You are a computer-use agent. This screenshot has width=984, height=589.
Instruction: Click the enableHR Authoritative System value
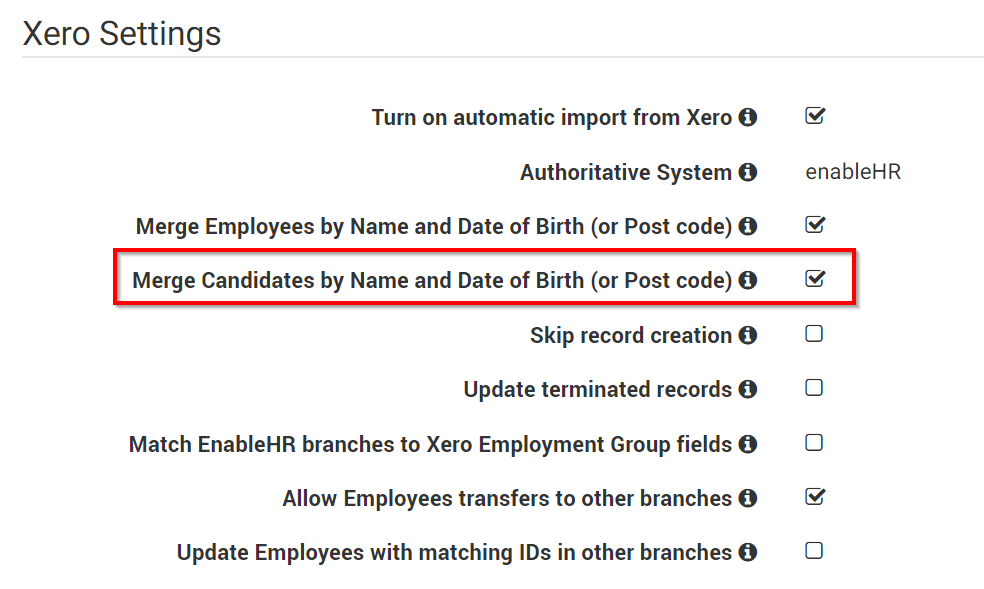pyautogui.click(x=853, y=172)
